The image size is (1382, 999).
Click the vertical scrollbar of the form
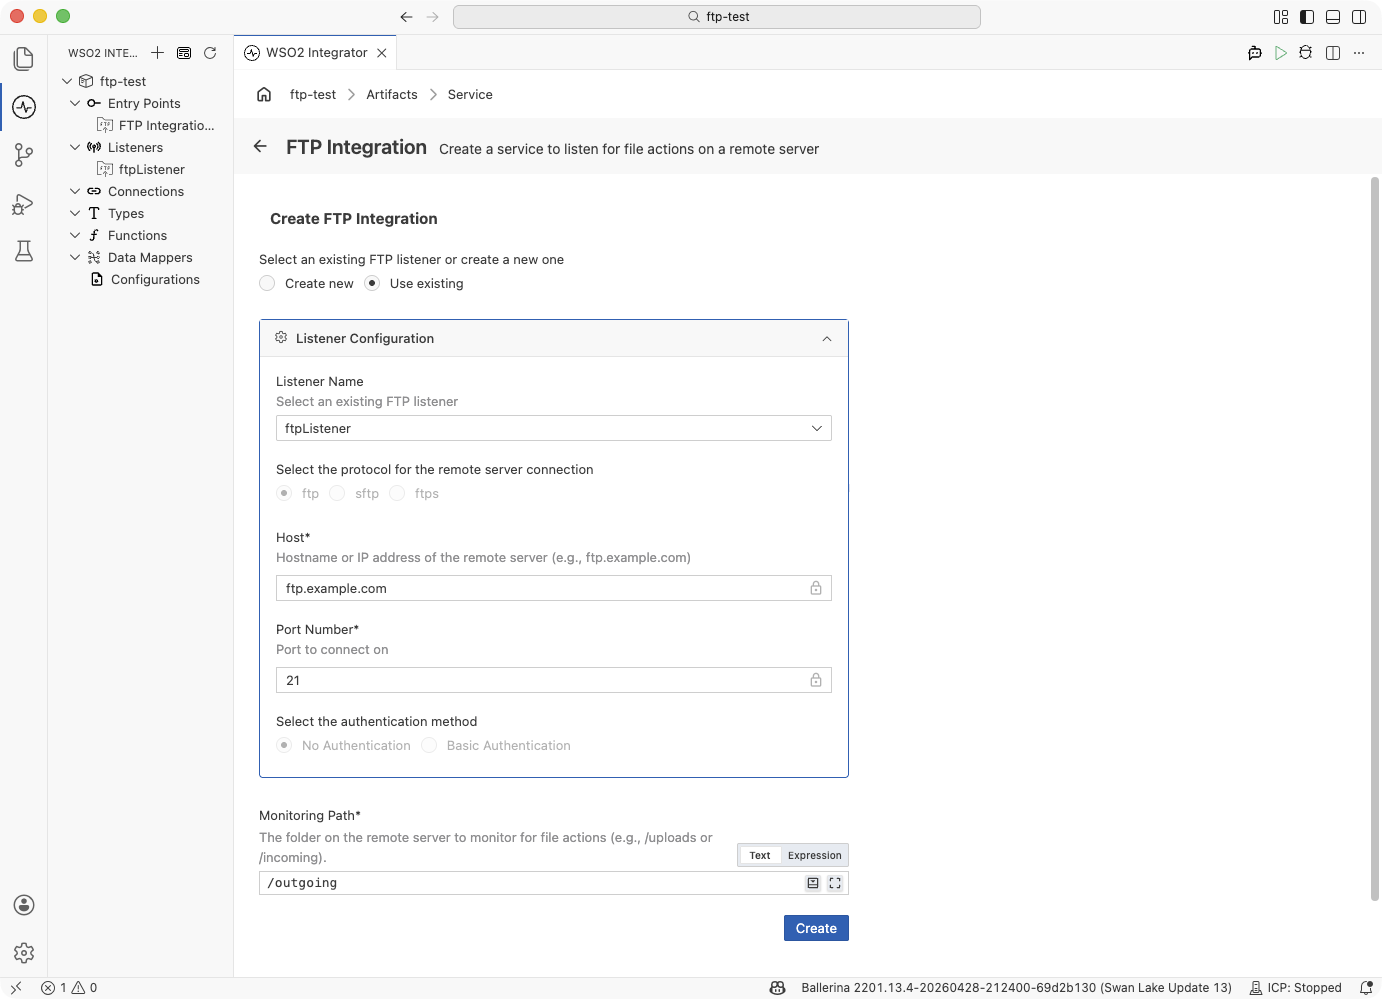(1375, 538)
